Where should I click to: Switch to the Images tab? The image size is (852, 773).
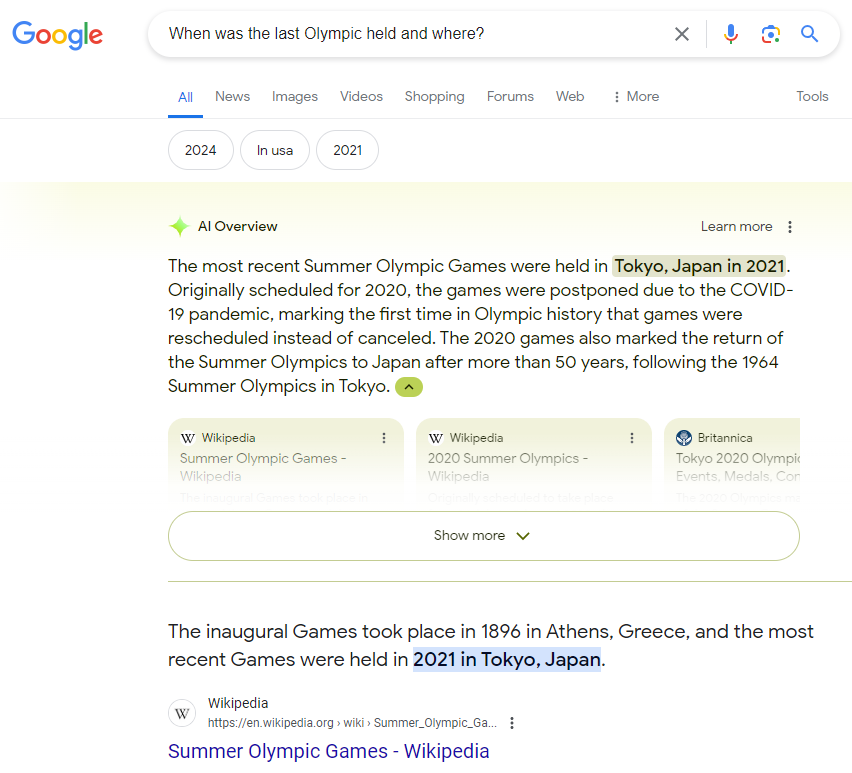[295, 97]
